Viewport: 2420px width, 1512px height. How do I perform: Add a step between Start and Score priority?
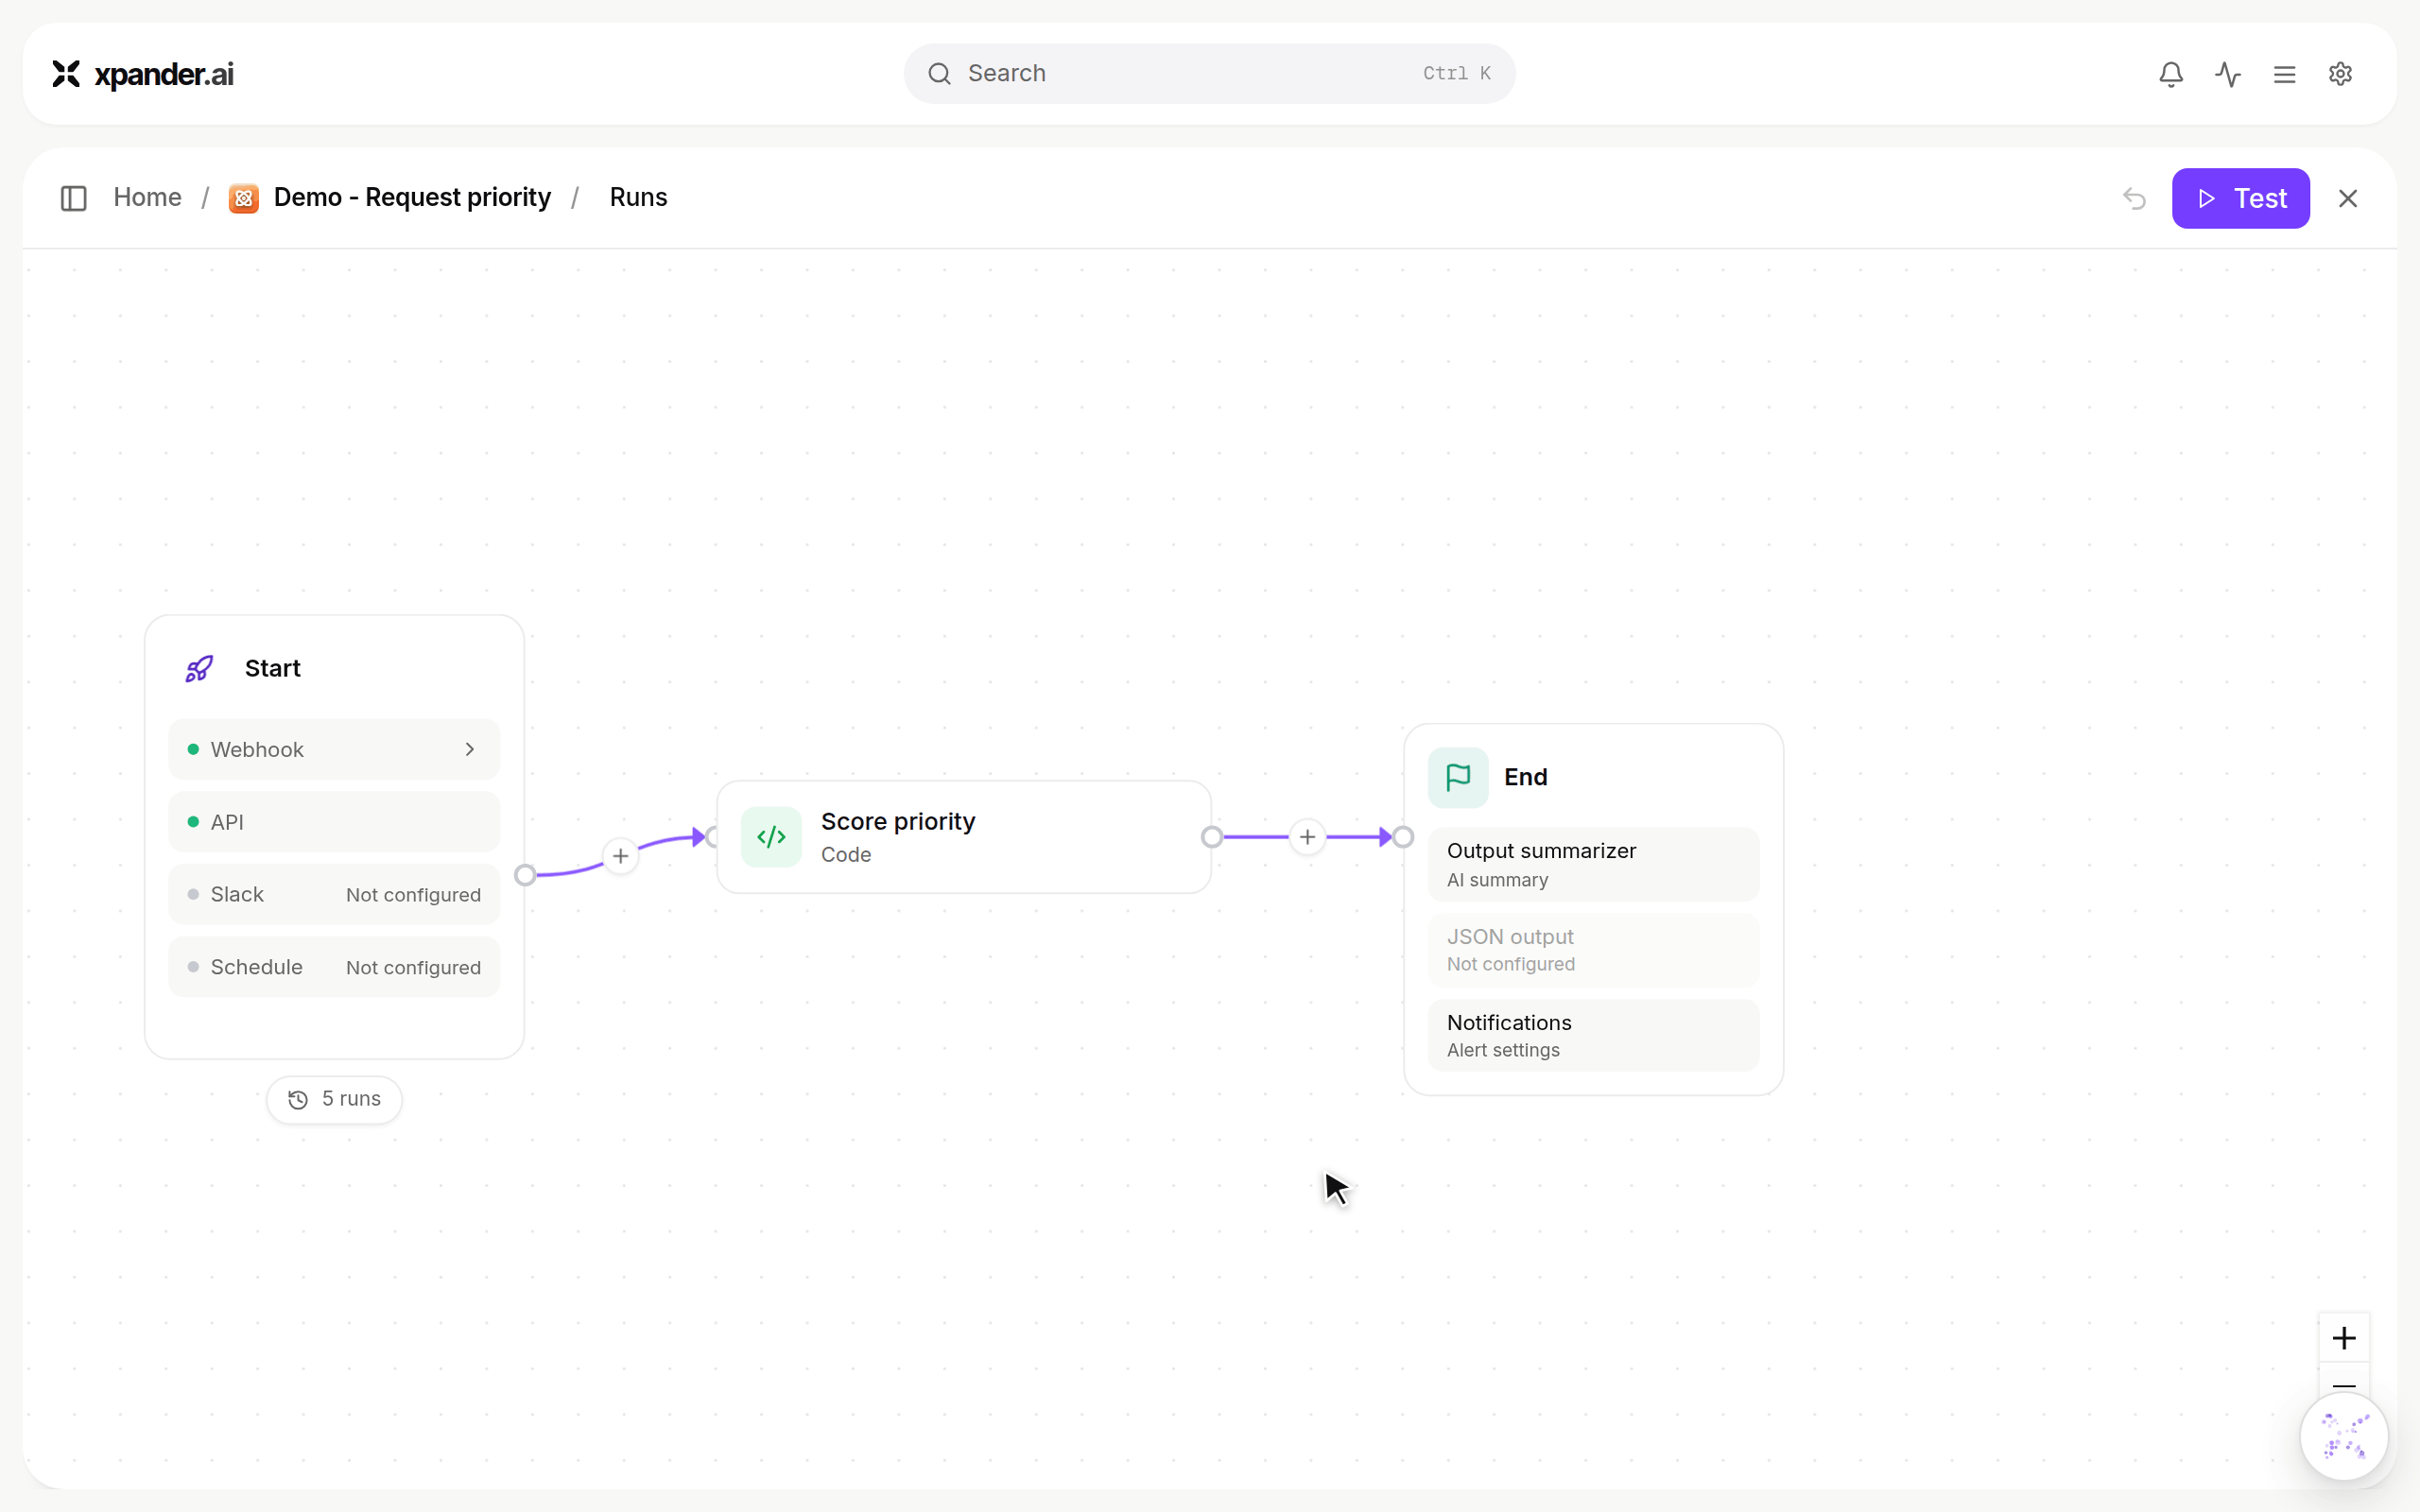tap(621, 856)
